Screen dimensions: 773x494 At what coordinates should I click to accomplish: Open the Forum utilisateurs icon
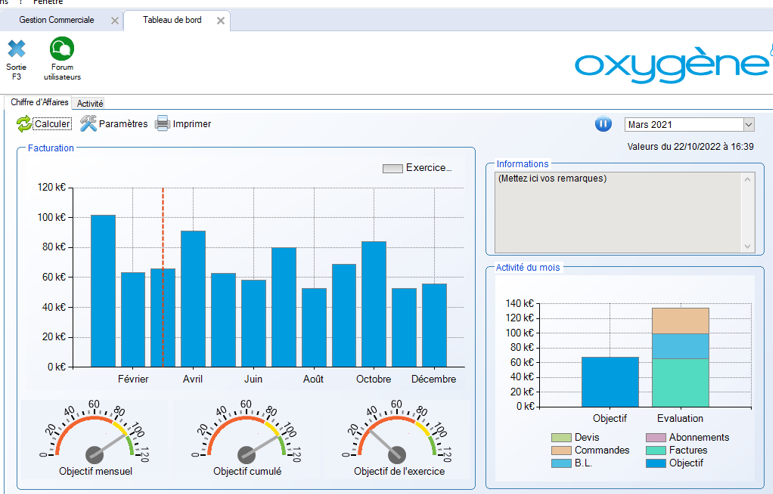(62, 49)
